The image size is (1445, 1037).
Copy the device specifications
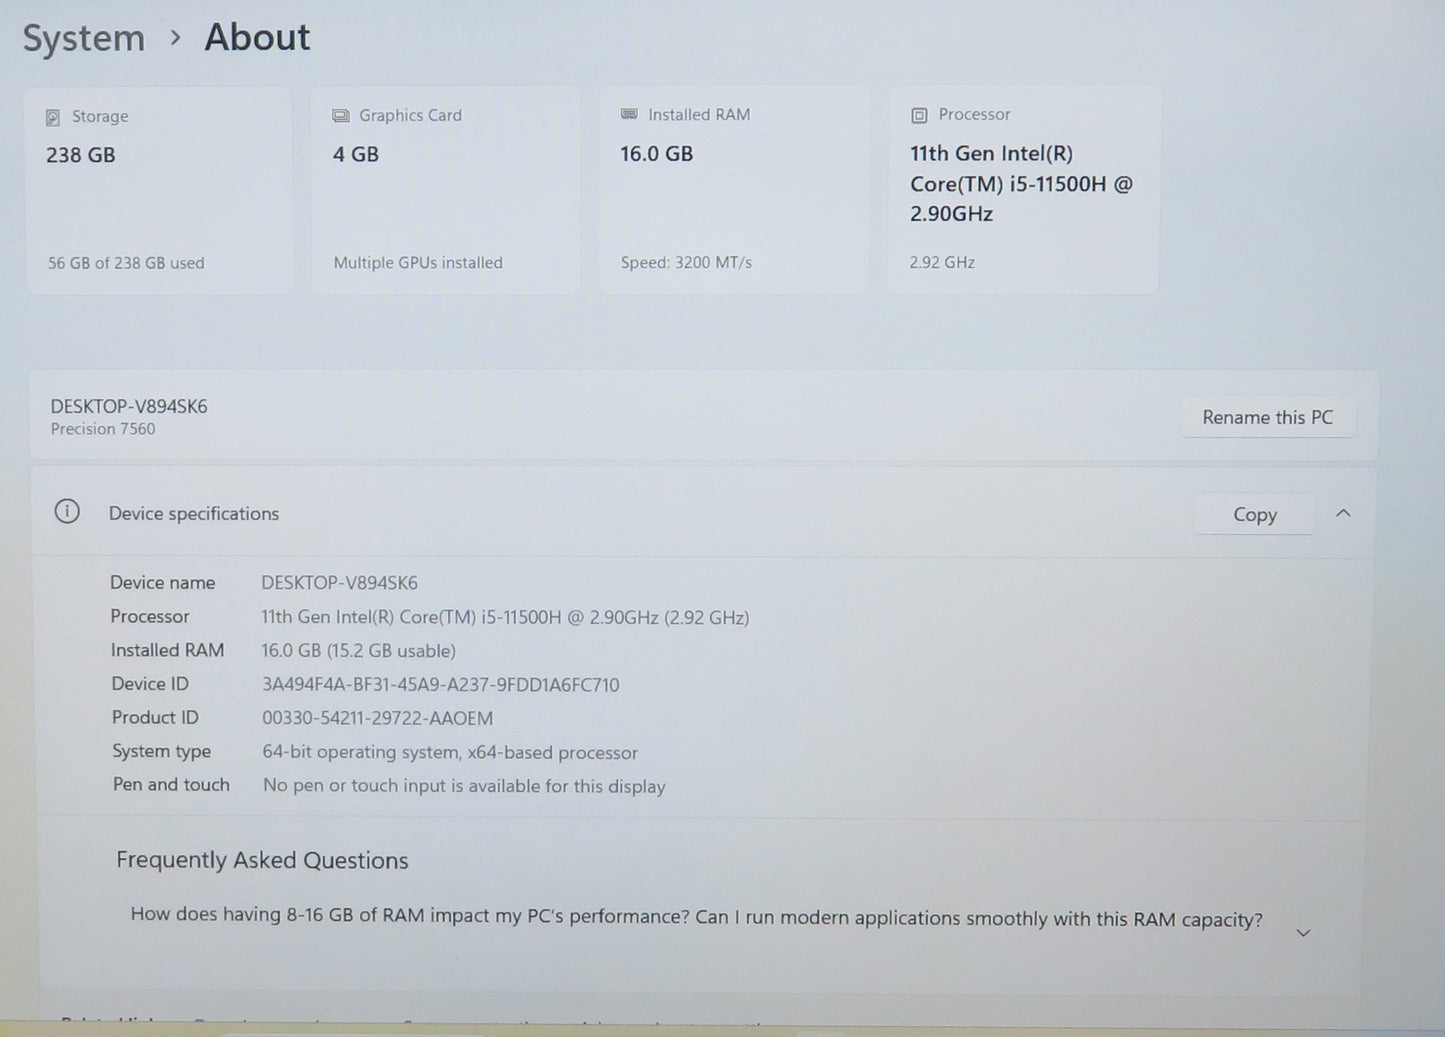[1254, 513]
